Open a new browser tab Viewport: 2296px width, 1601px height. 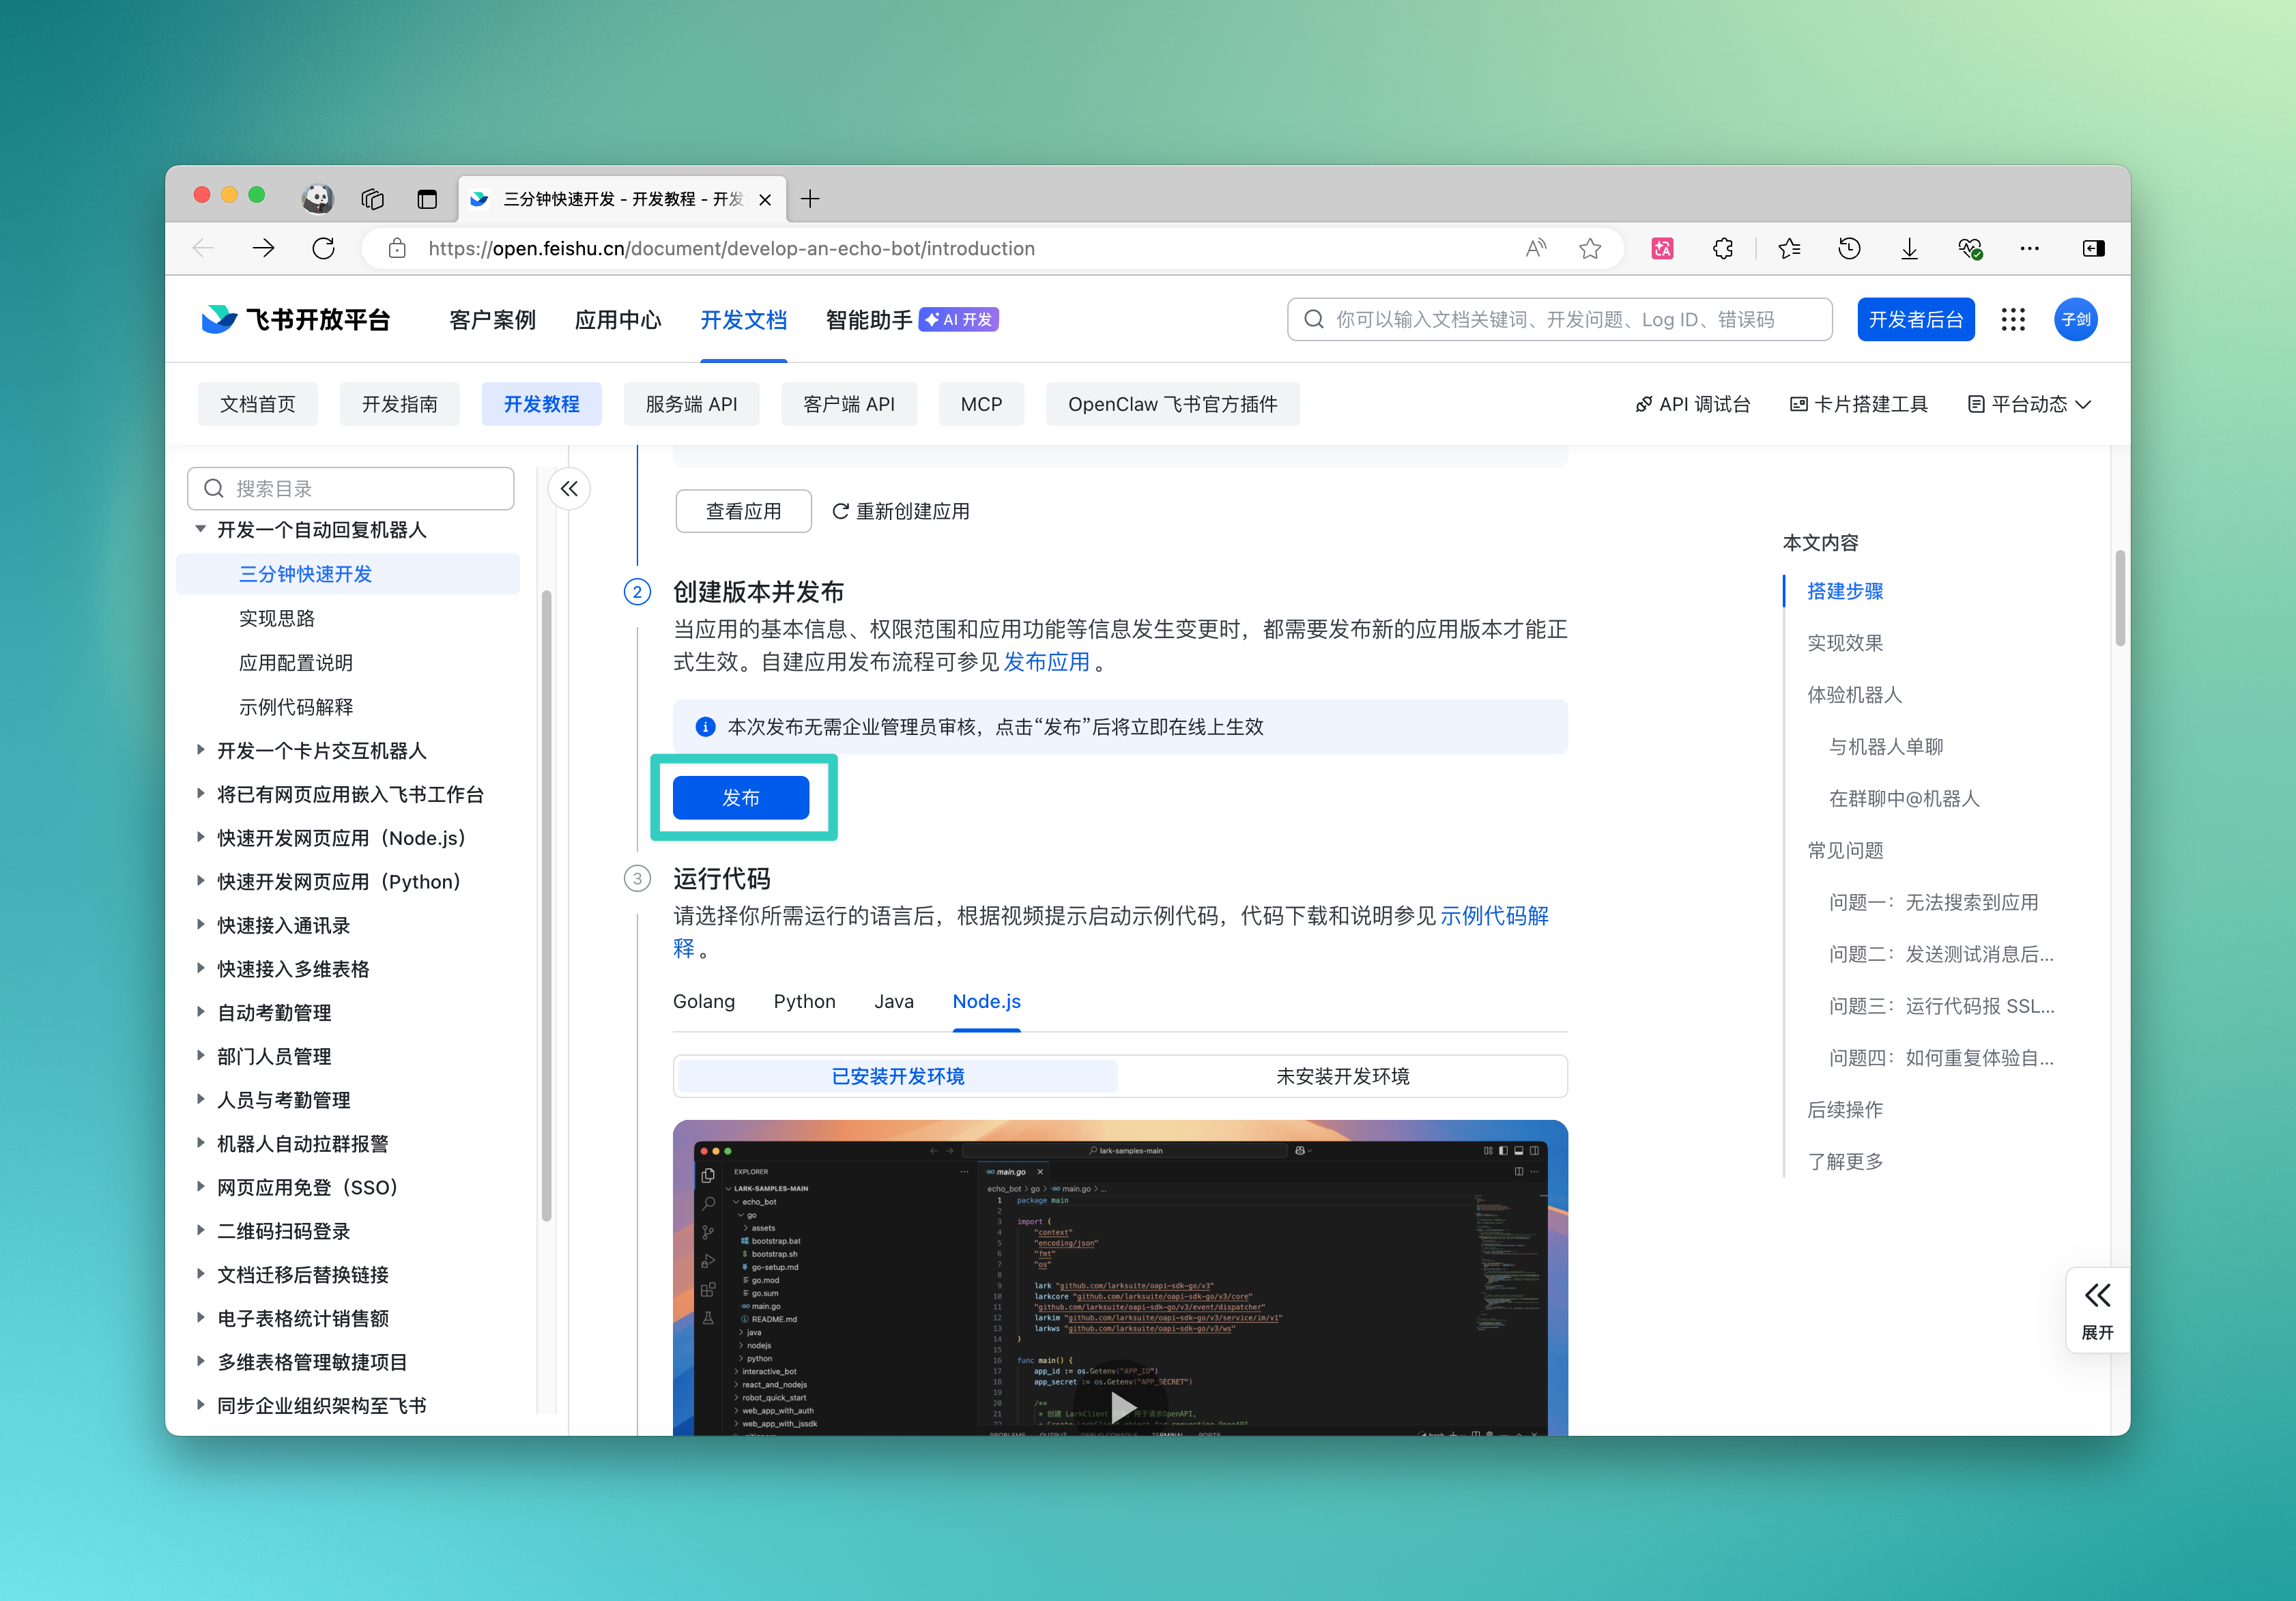tap(810, 199)
